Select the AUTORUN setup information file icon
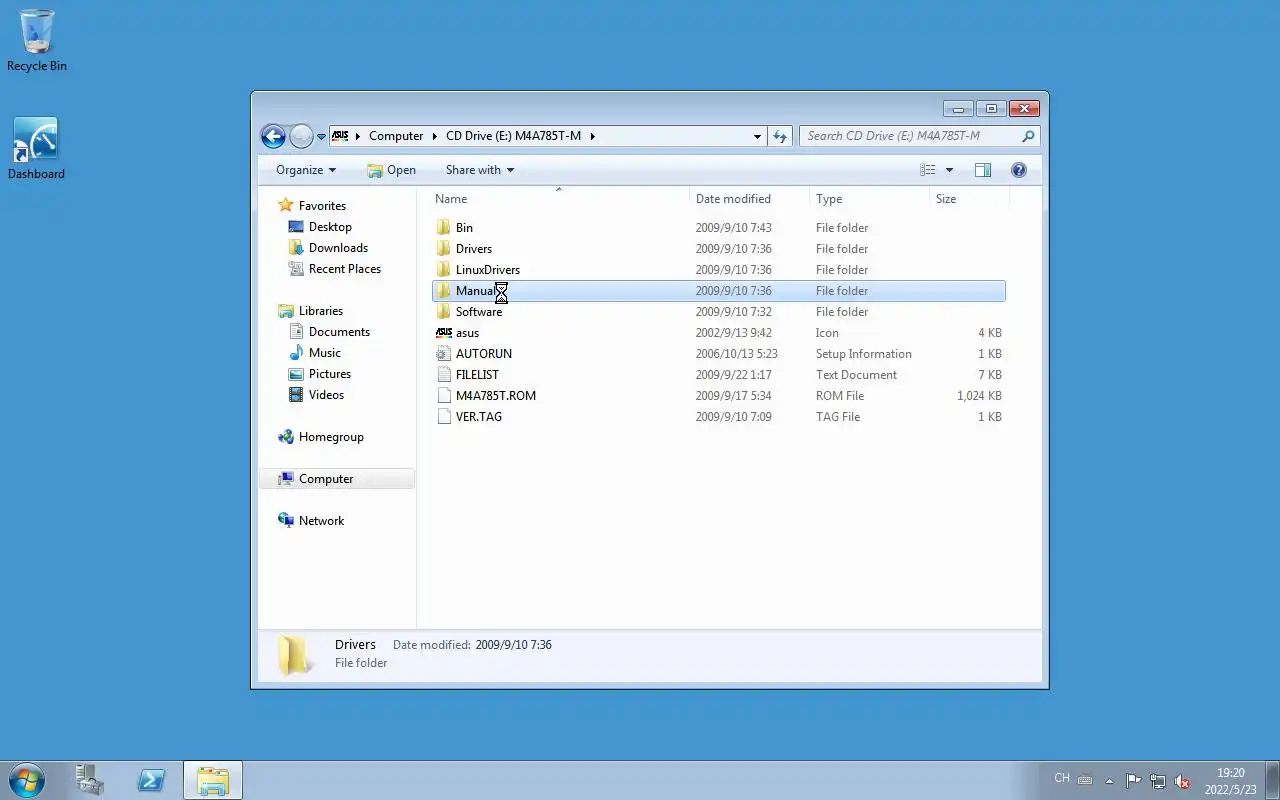The width and height of the screenshot is (1280, 800). (444, 354)
